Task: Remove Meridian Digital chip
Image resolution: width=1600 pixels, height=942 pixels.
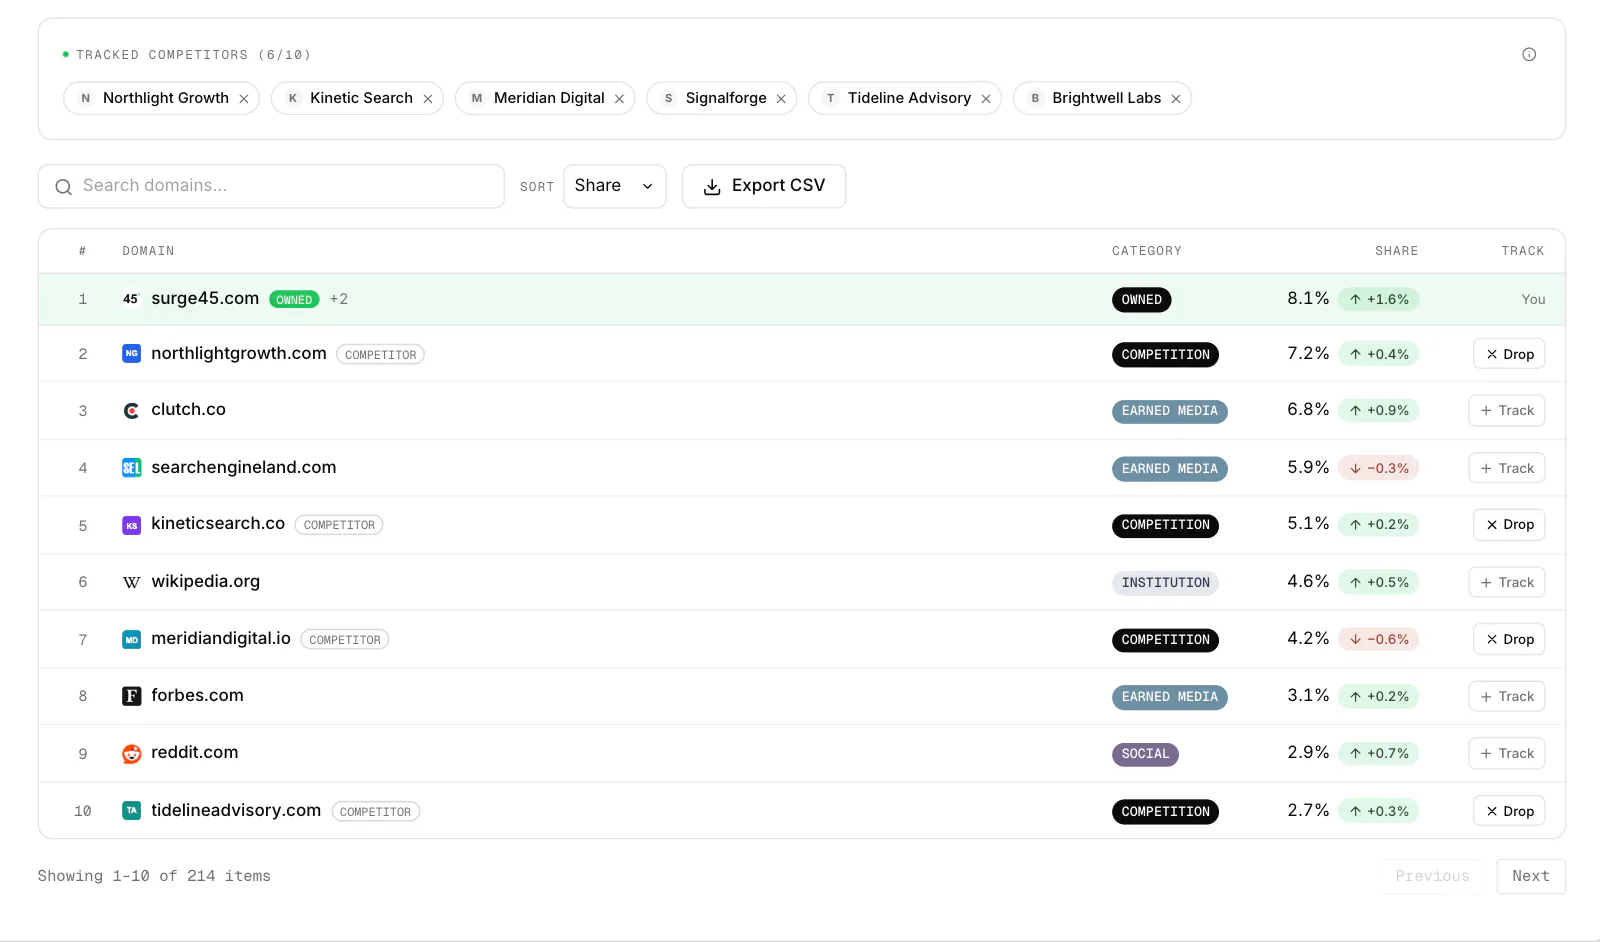Action: coord(619,99)
